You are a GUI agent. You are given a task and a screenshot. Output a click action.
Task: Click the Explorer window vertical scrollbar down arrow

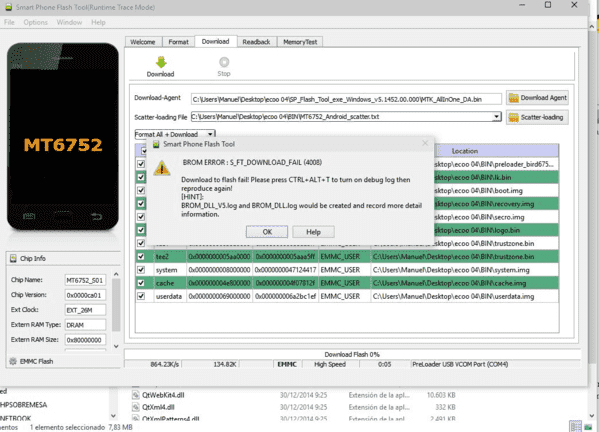click(x=592, y=416)
